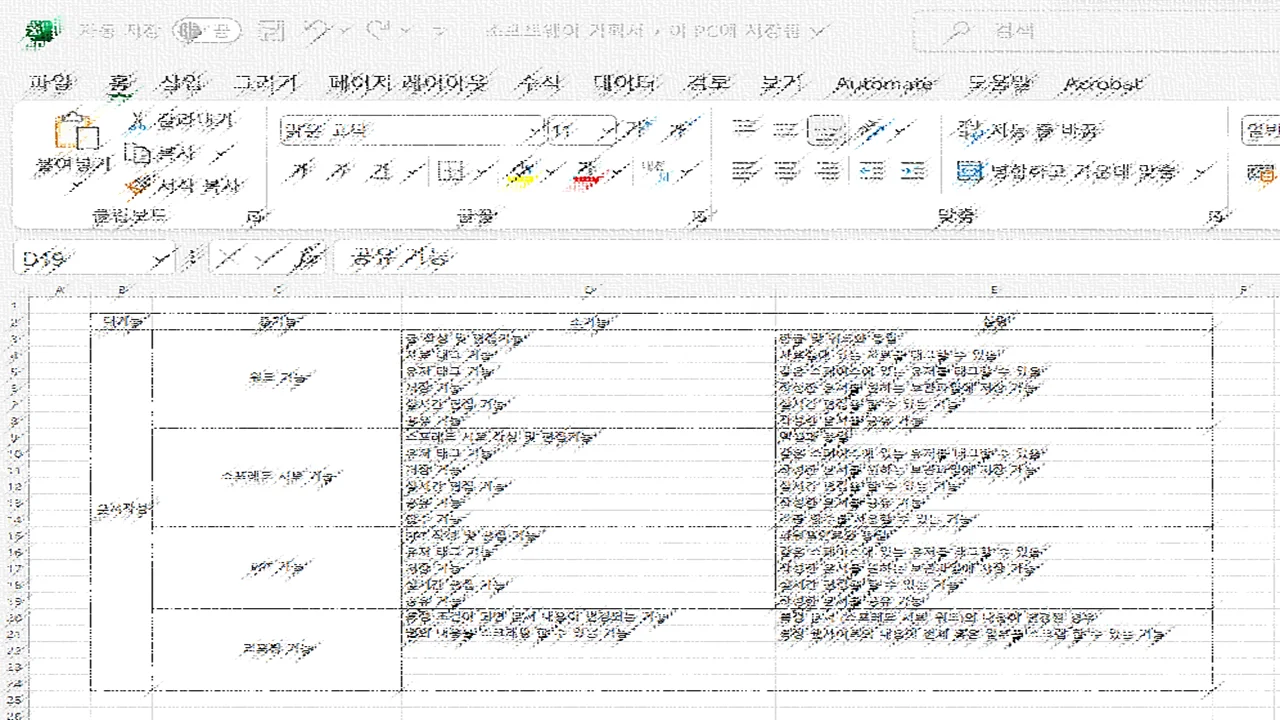Decrease the cell indent
The width and height of the screenshot is (1280, 720).
871,171
